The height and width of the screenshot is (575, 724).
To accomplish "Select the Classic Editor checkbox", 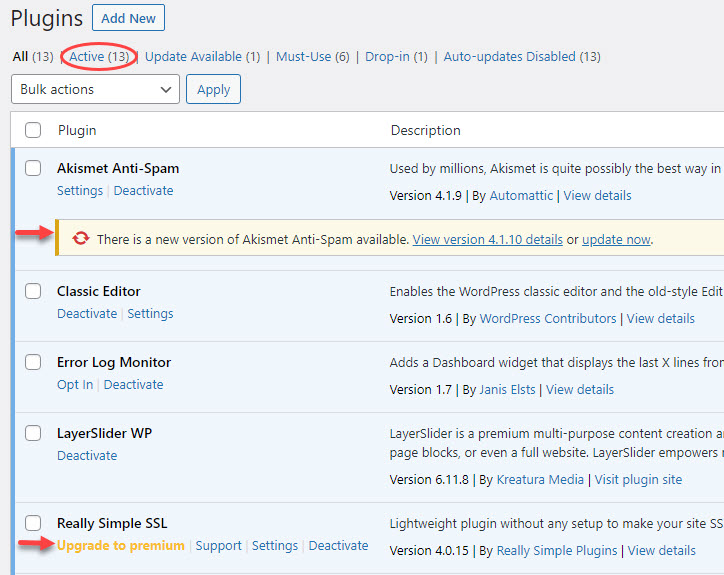I will (33, 291).
